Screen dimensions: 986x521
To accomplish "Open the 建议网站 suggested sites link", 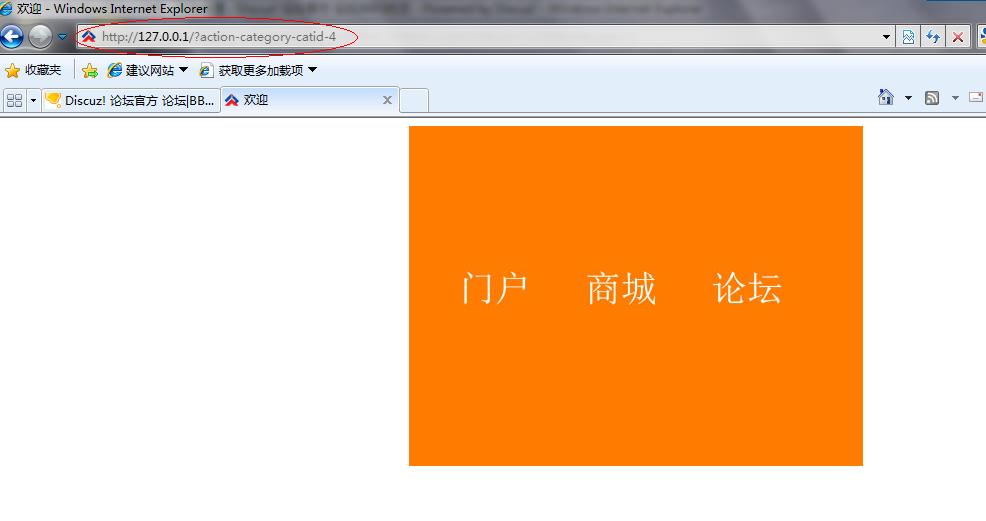I will 140,70.
